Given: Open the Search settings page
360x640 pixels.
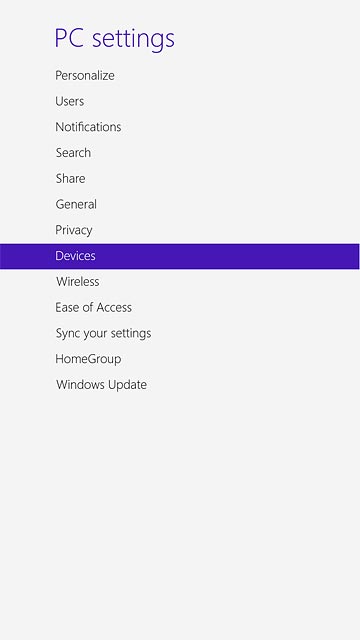Looking at the screenshot, I should tap(73, 153).
